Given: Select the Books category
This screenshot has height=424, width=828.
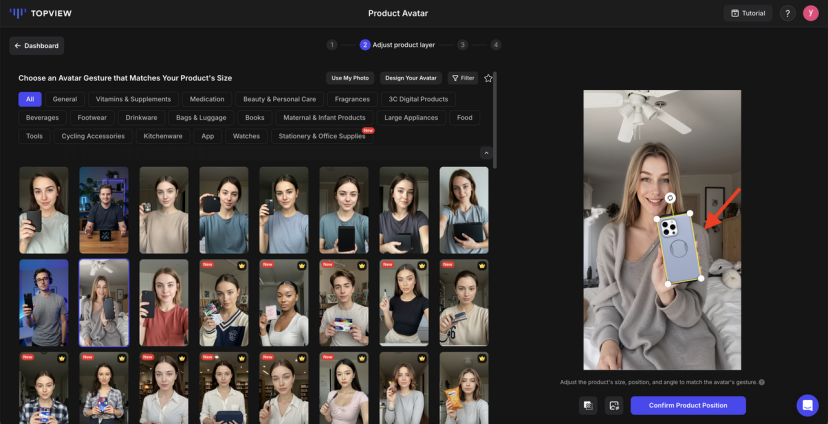Looking at the screenshot, I should [255, 118].
